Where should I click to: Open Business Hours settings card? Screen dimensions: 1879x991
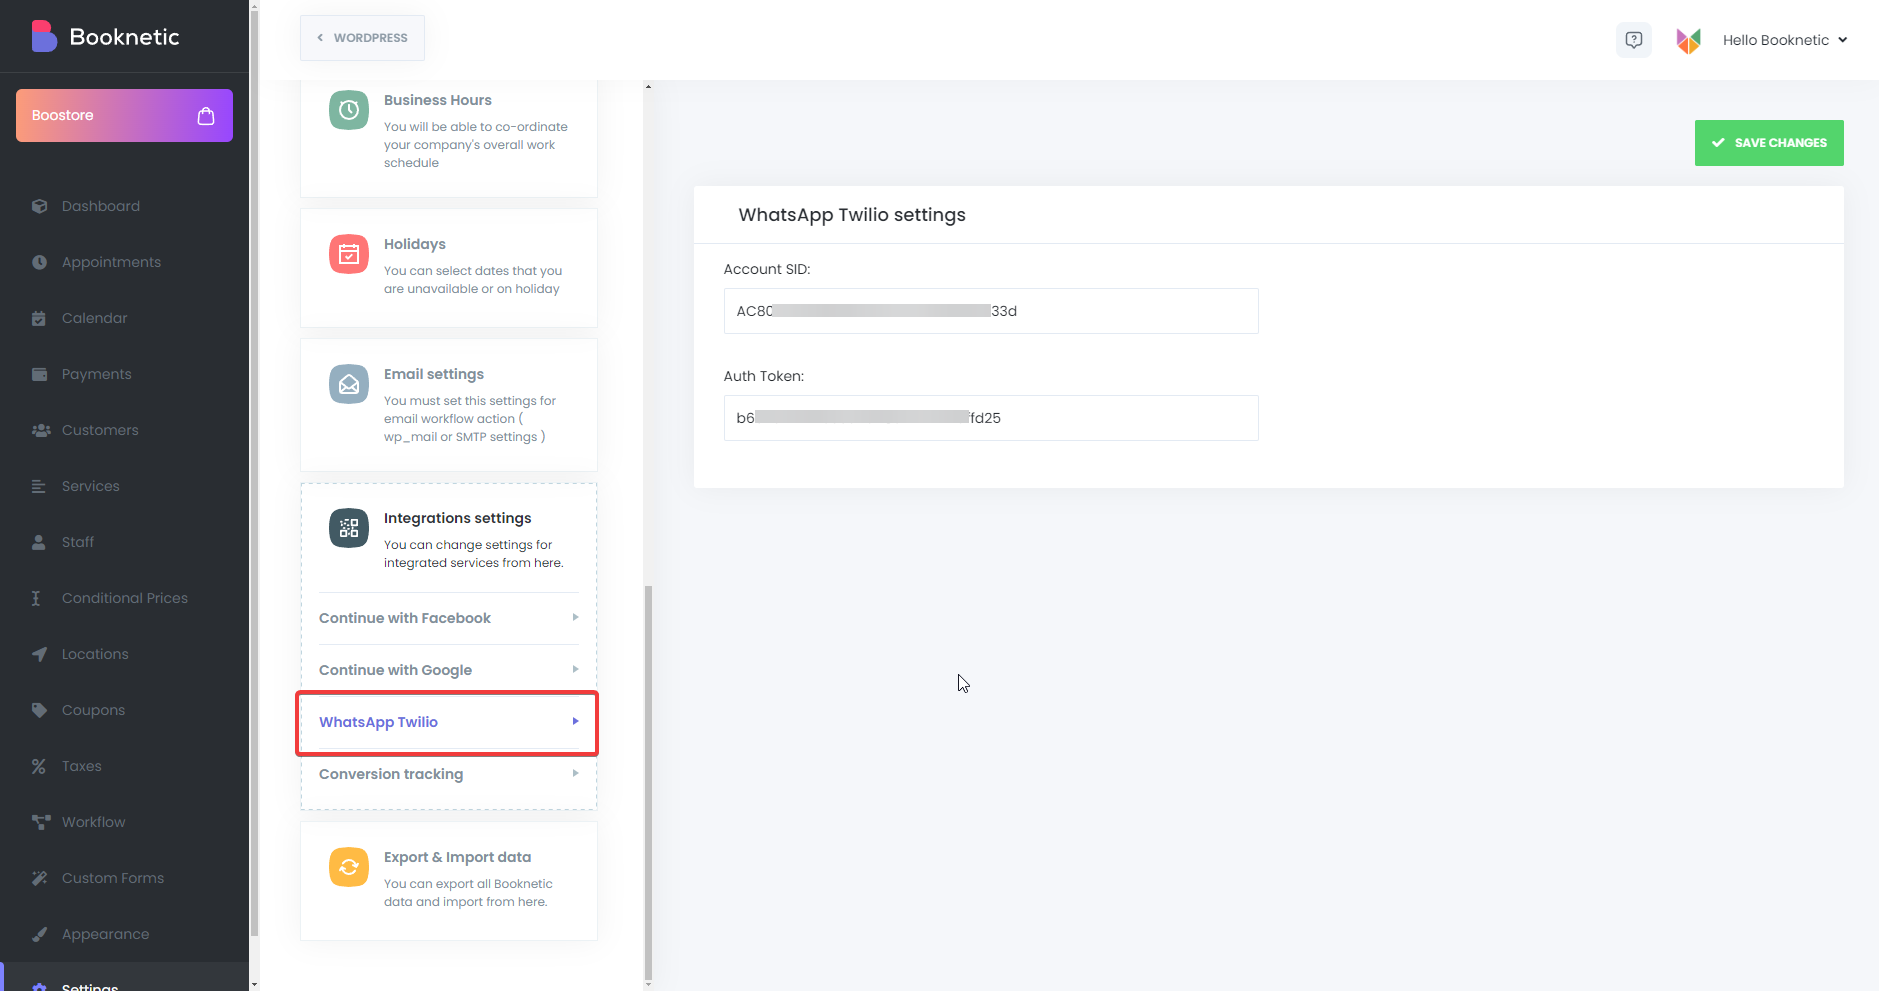pyautogui.click(x=449, y=138)
